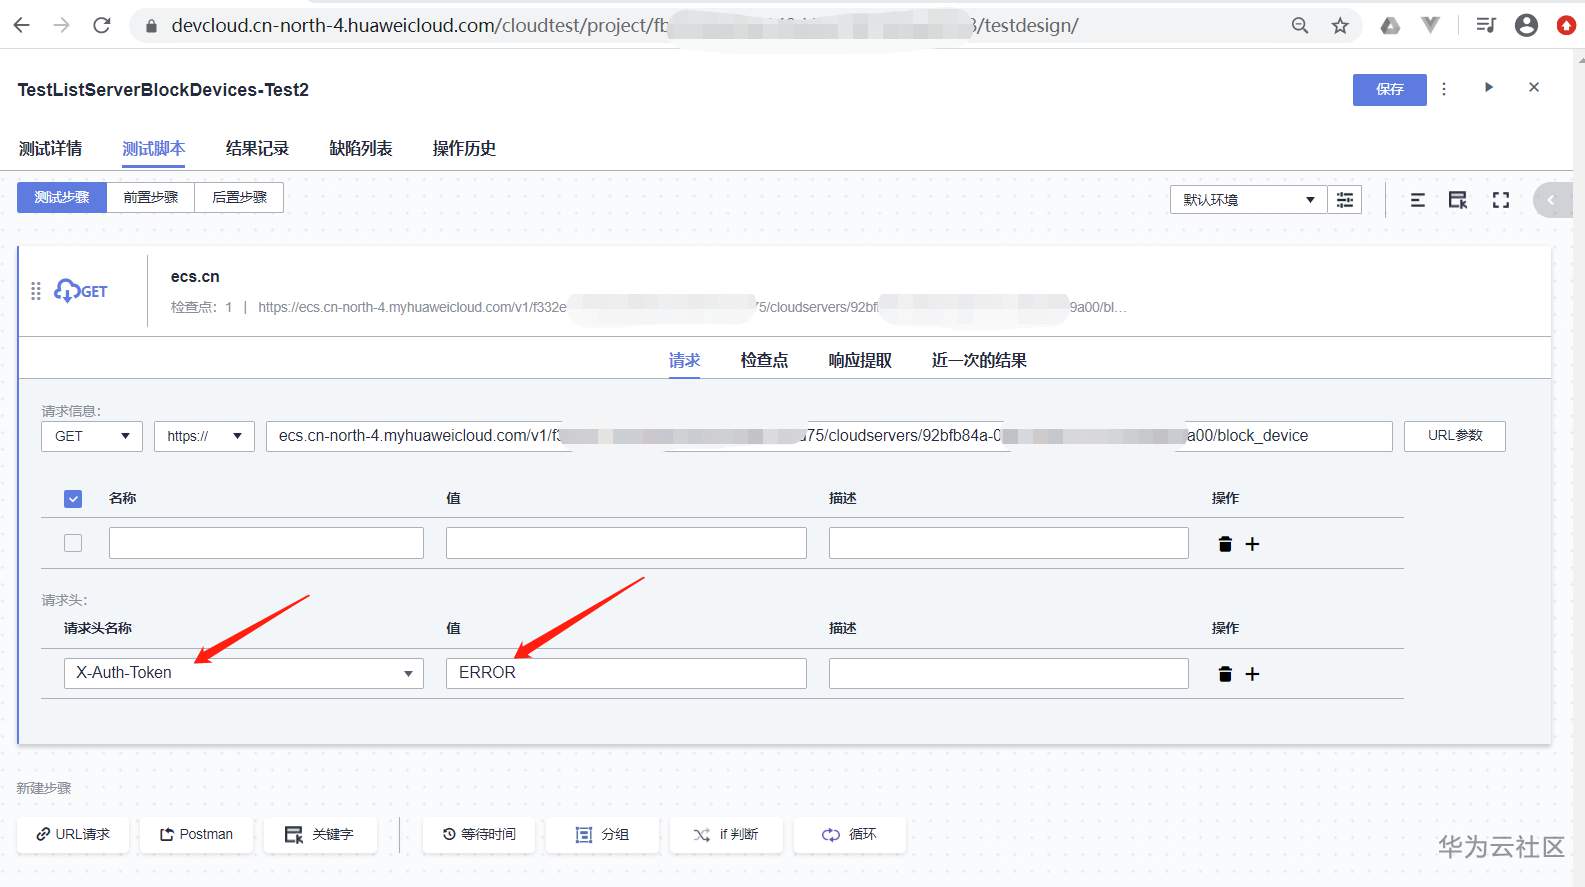Add a new request header row
Image resolution: width=1585 pixels, height=887 pixels.
click(x=1252, y=674)
